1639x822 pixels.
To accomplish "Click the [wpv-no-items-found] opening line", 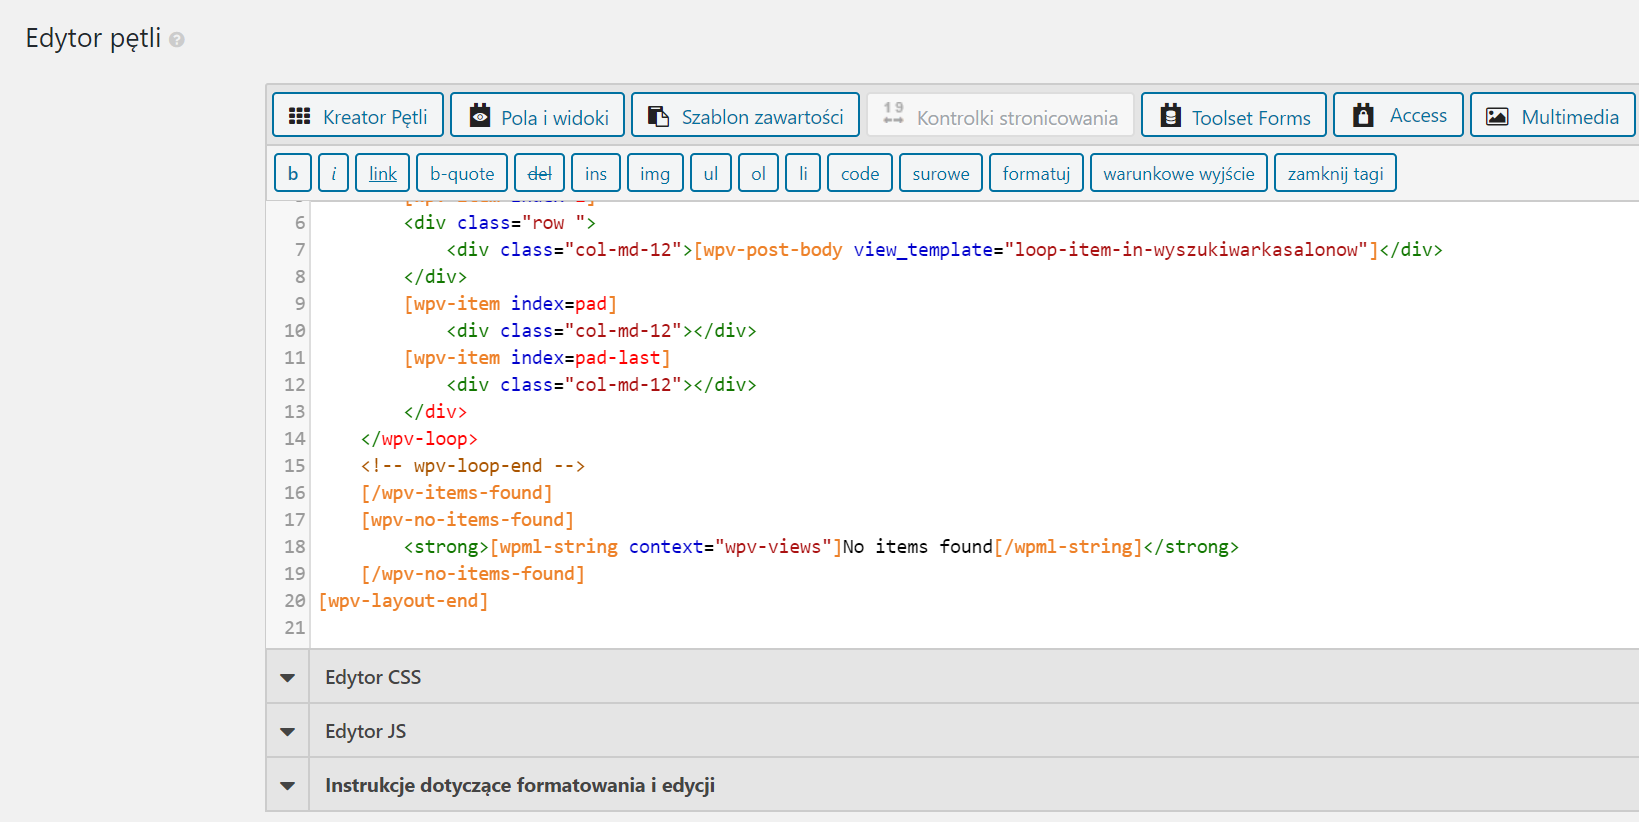I will (x=467, y=520).
